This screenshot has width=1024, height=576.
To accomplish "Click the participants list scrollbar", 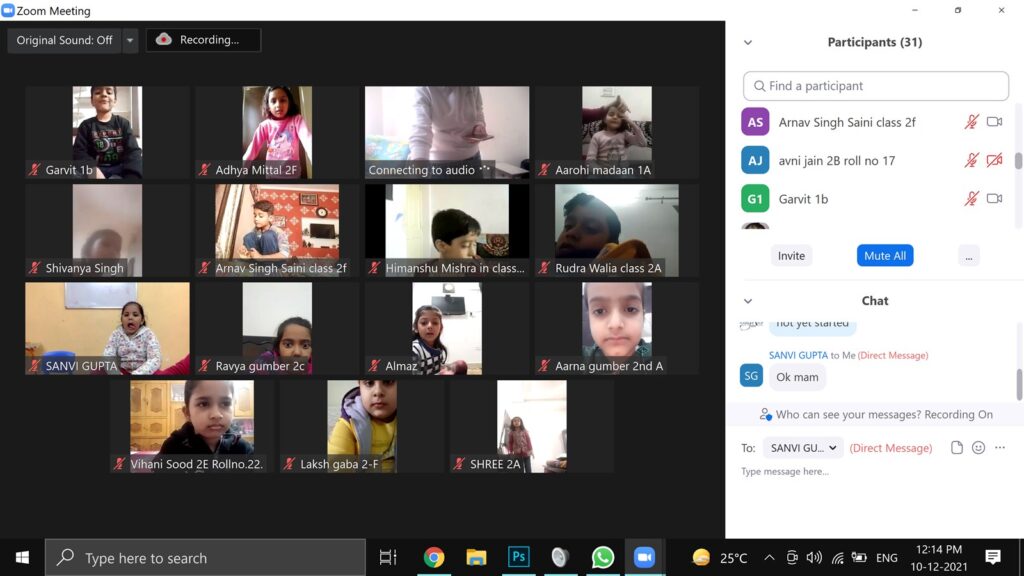I will pos(1018,160).
